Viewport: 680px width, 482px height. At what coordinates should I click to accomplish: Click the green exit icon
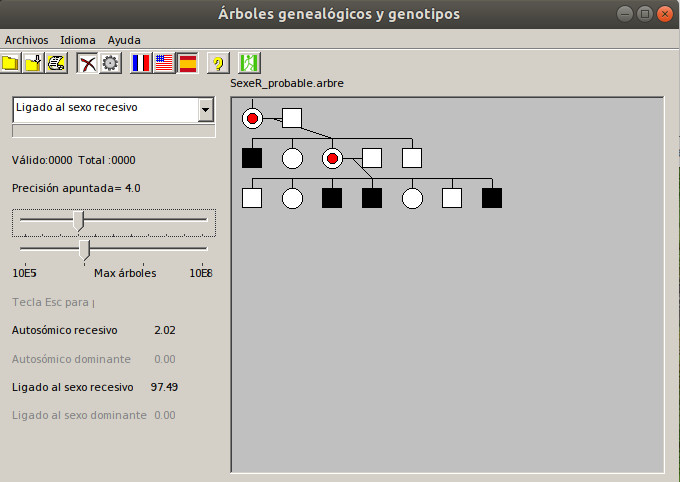[x=249, y=63]
